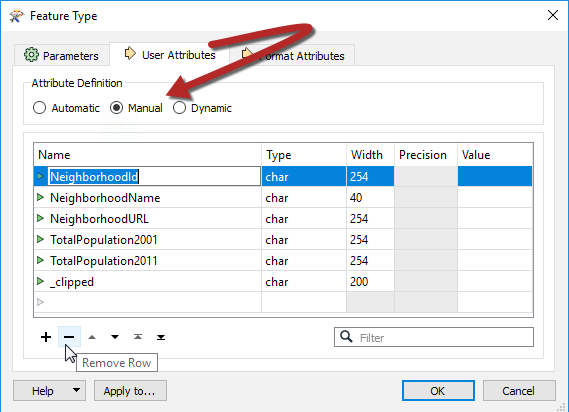Screen dimensions: 569x412
Task: Open the Type cell for TotalPopulation2001
Action: point(304,240)
